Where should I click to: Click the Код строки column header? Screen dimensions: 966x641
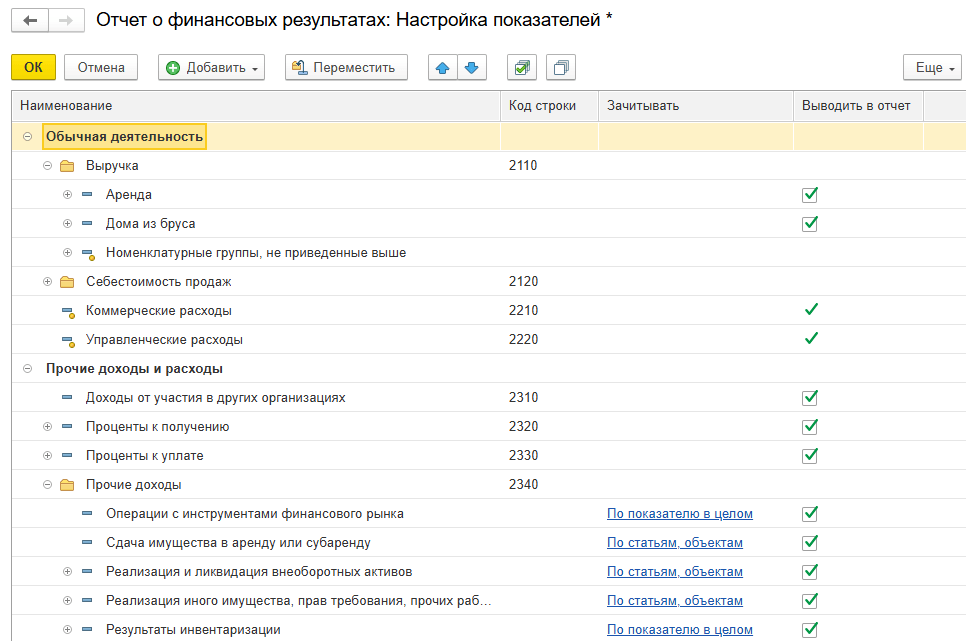pyautogui.click(x=542, y=106)
